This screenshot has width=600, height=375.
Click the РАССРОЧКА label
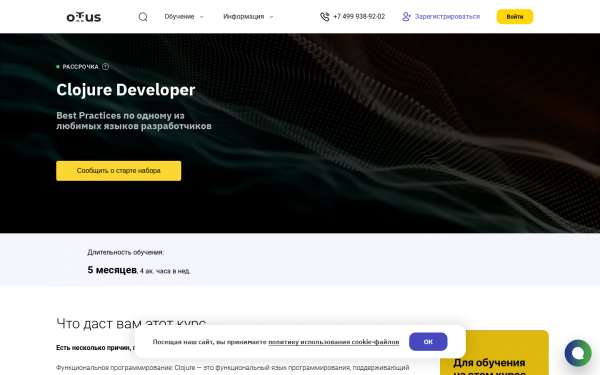pyautogui.click(x=80, y=67)
